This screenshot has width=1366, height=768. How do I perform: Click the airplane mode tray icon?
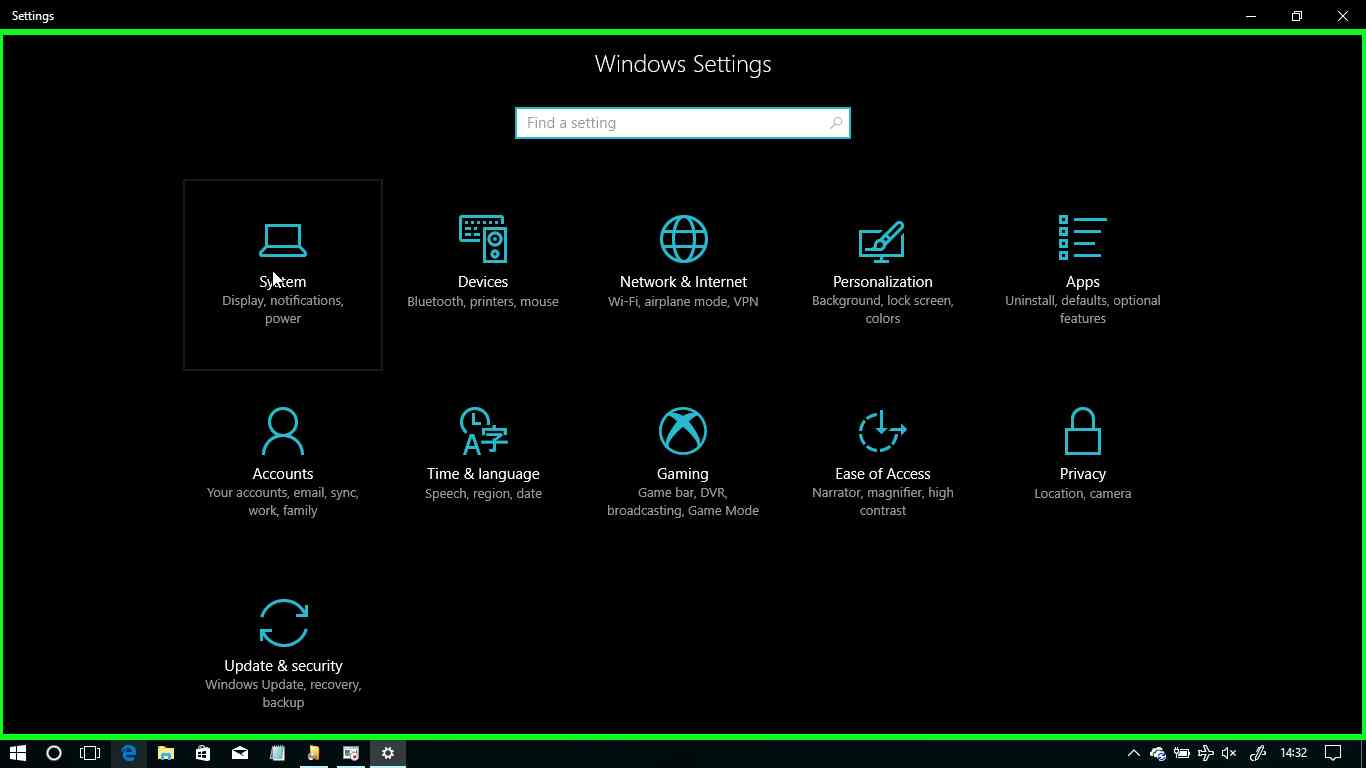1206,753
